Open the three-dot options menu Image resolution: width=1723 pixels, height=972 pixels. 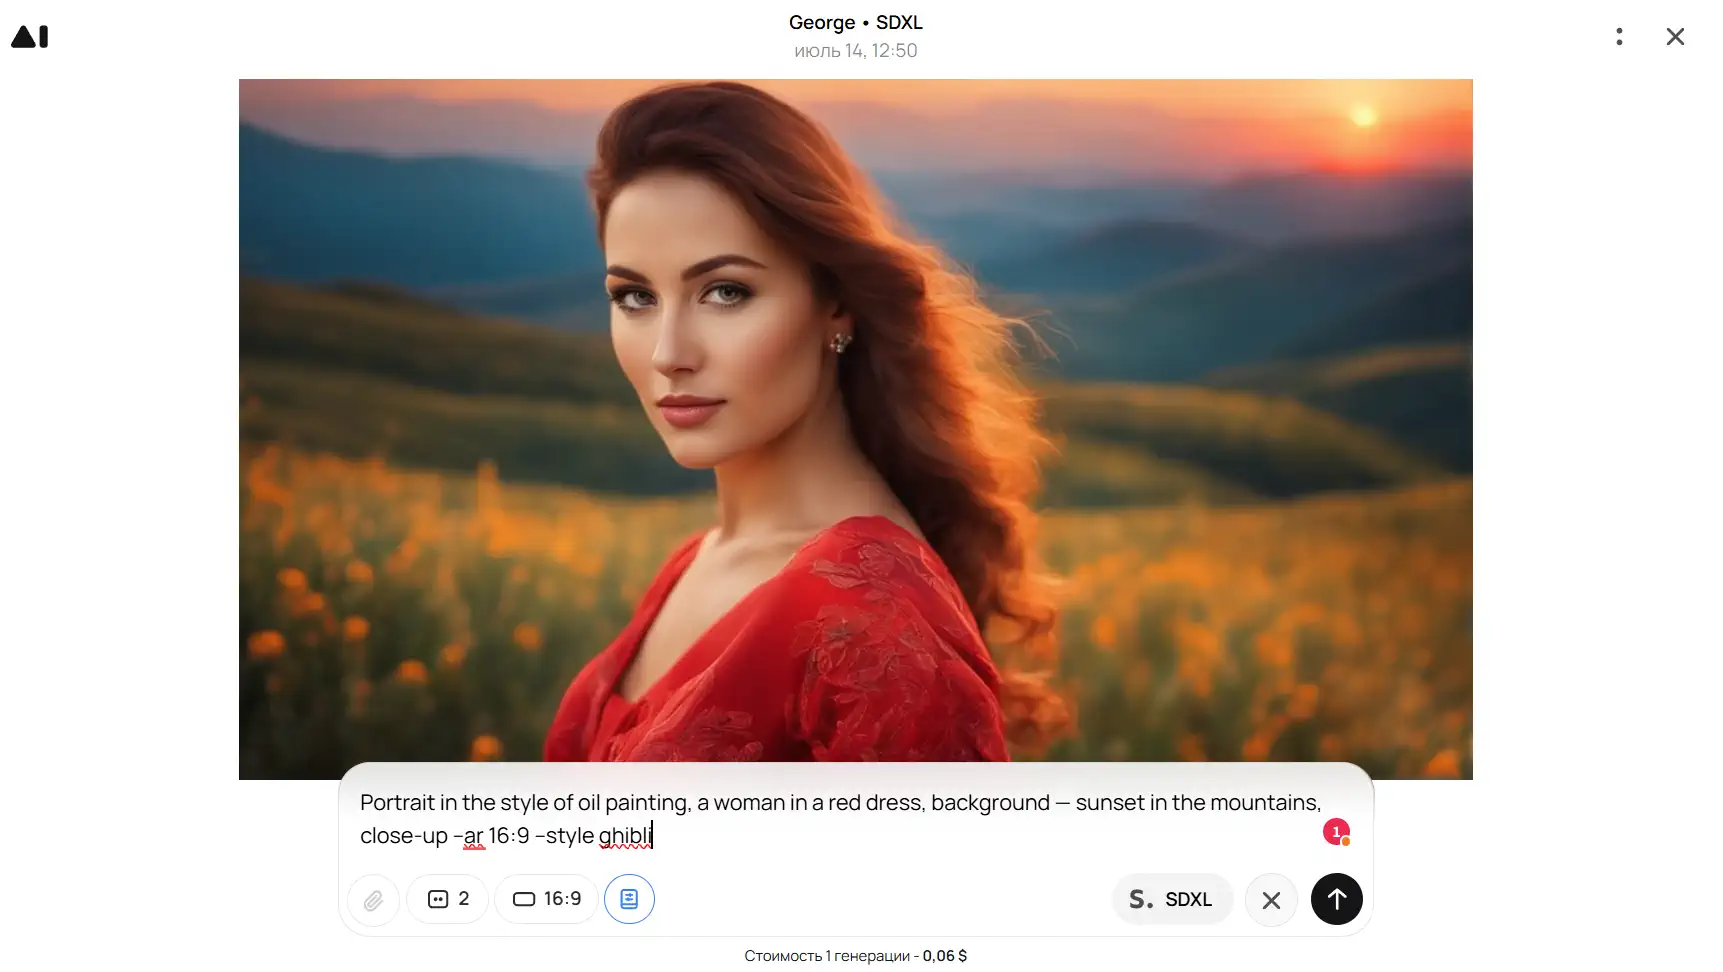(1619, 37)
